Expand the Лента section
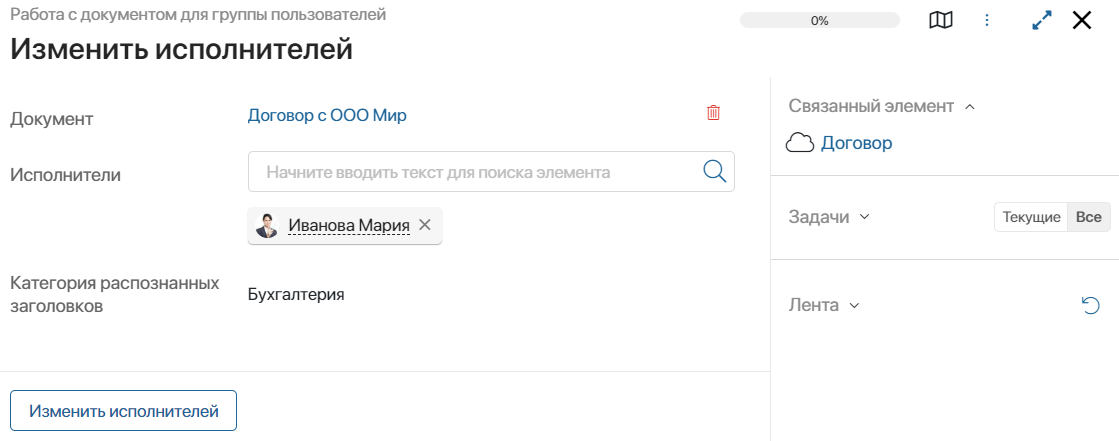 pos(854,306)
